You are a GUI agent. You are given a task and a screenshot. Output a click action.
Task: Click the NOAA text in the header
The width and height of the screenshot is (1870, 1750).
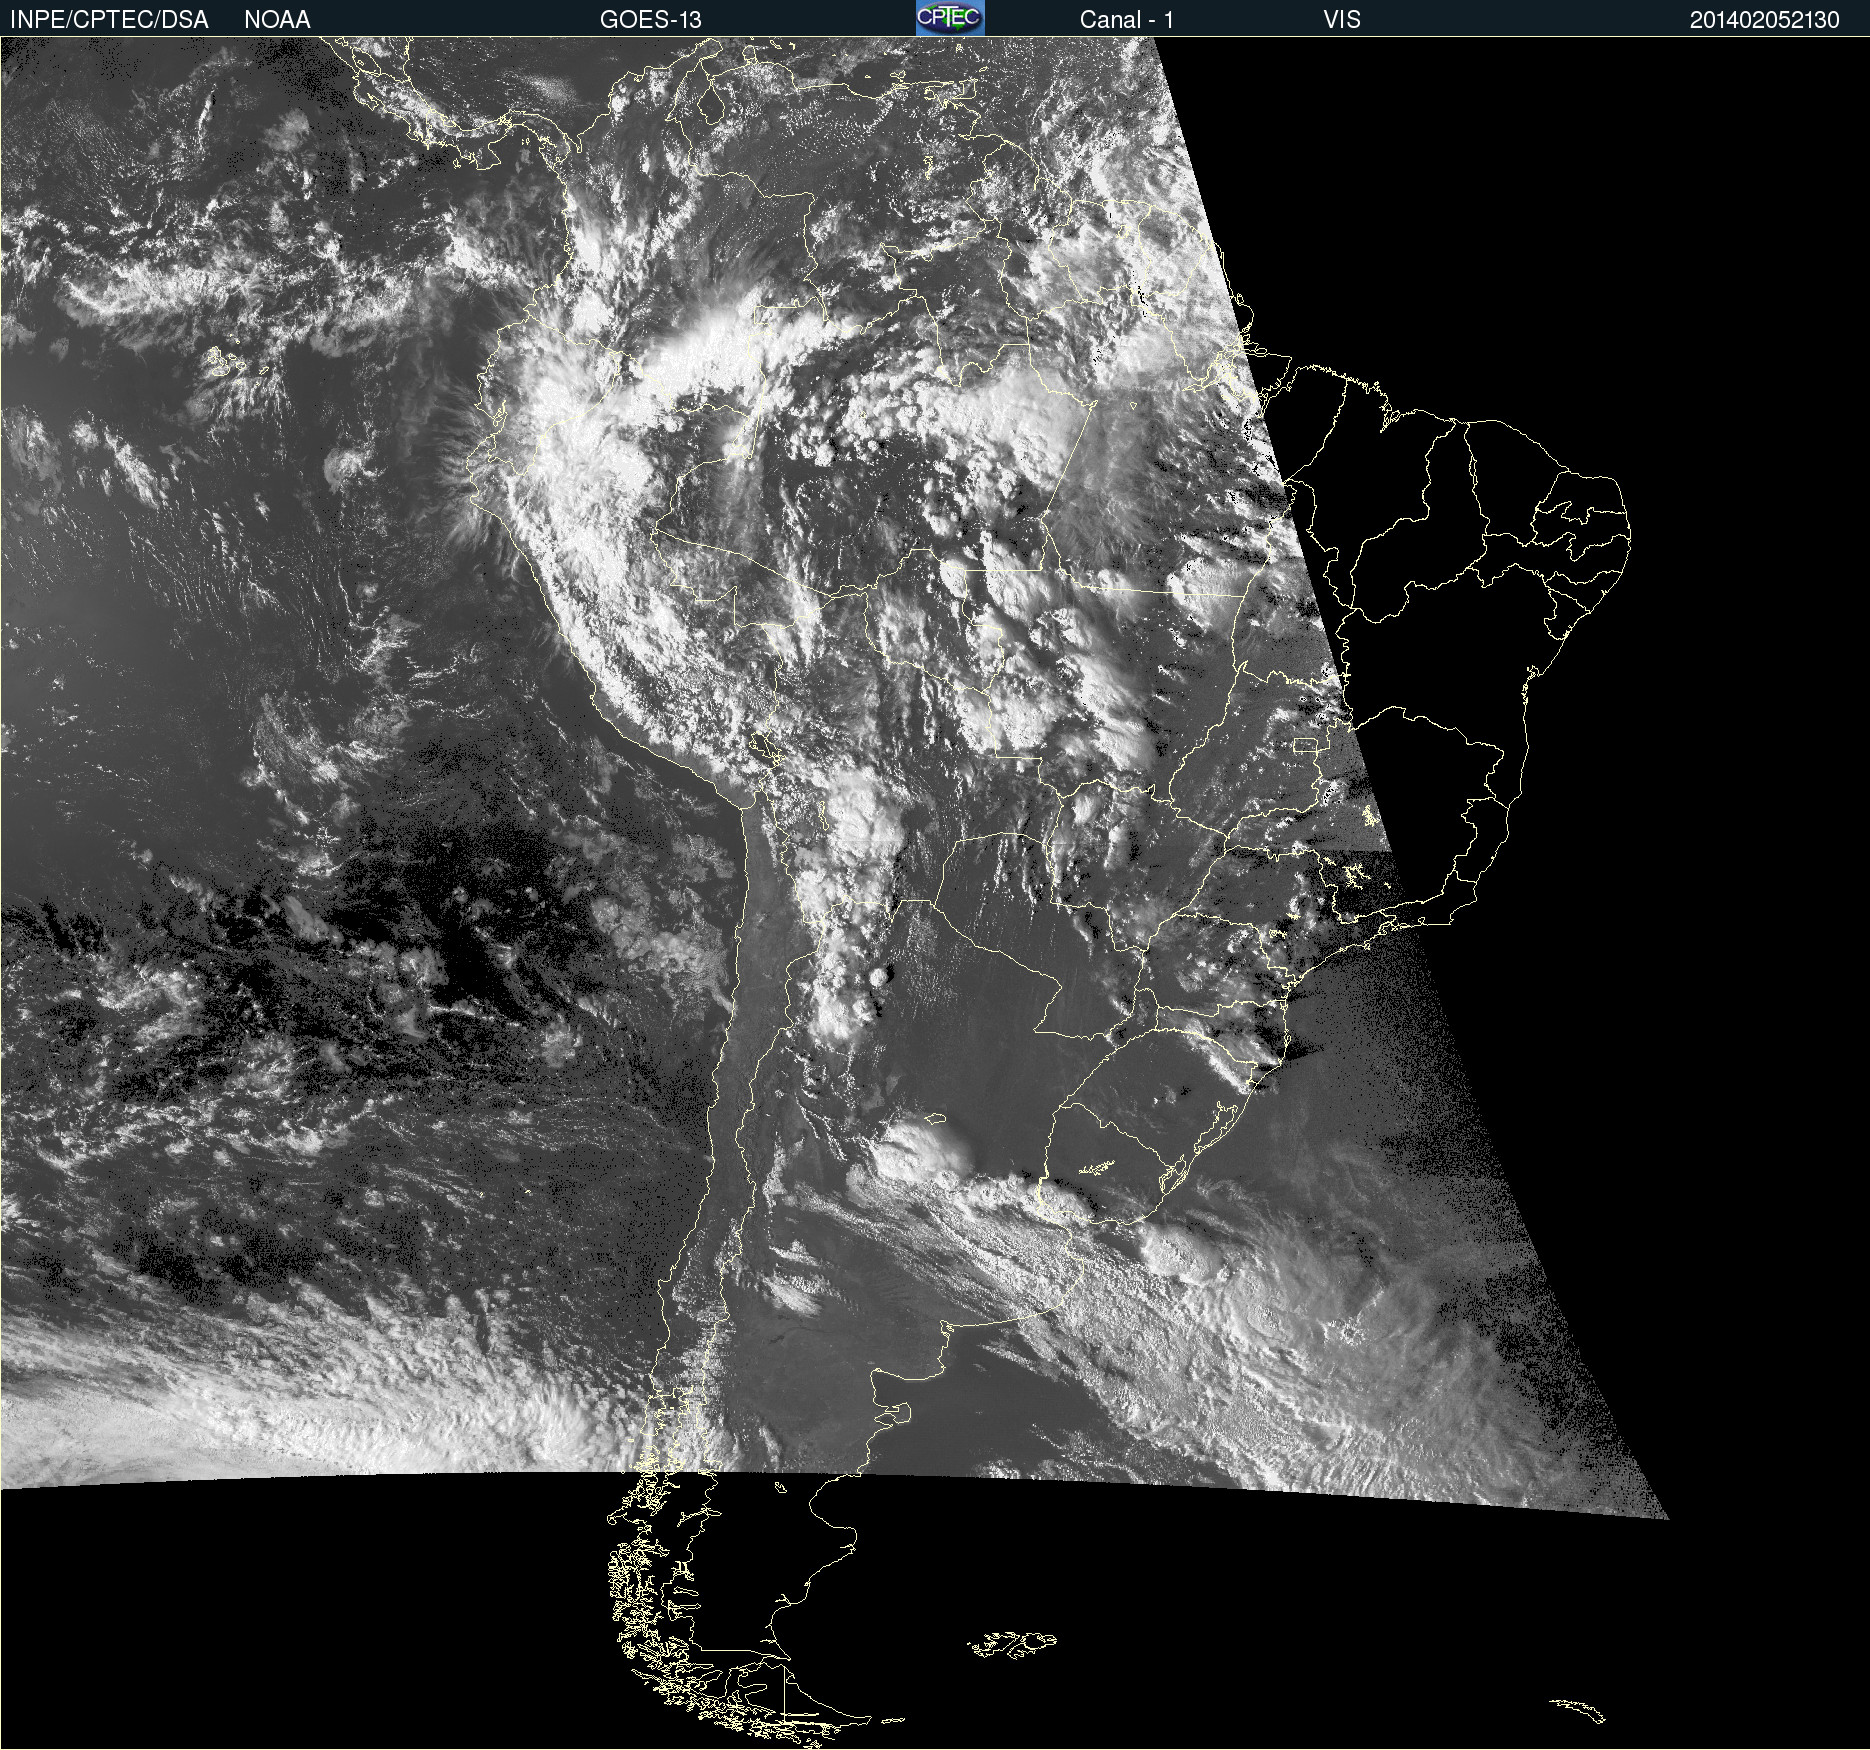pos(277,19)
